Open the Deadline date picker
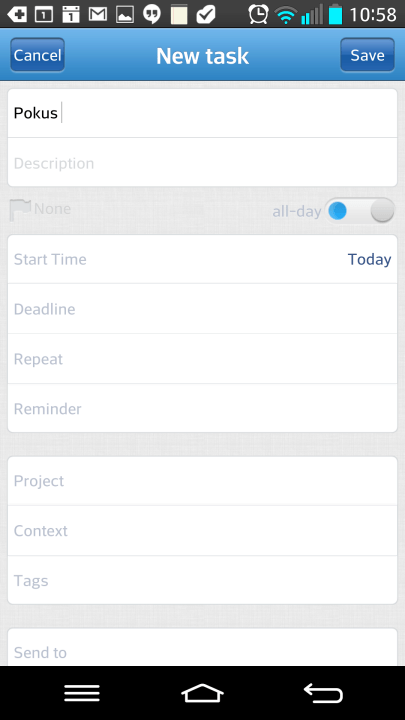Viewport: 405px width, 720px height. pyautogui.click(x=202, y=309)
